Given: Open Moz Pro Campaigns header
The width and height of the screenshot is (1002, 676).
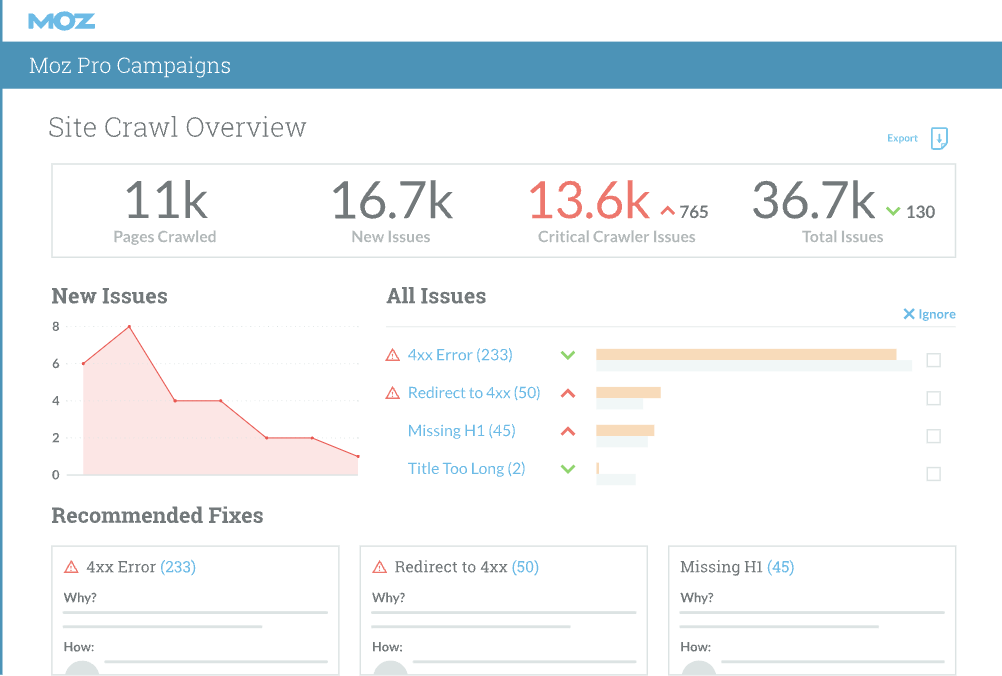Looking at the screenshot, I should pyautogui.click(x=130, y=66).
